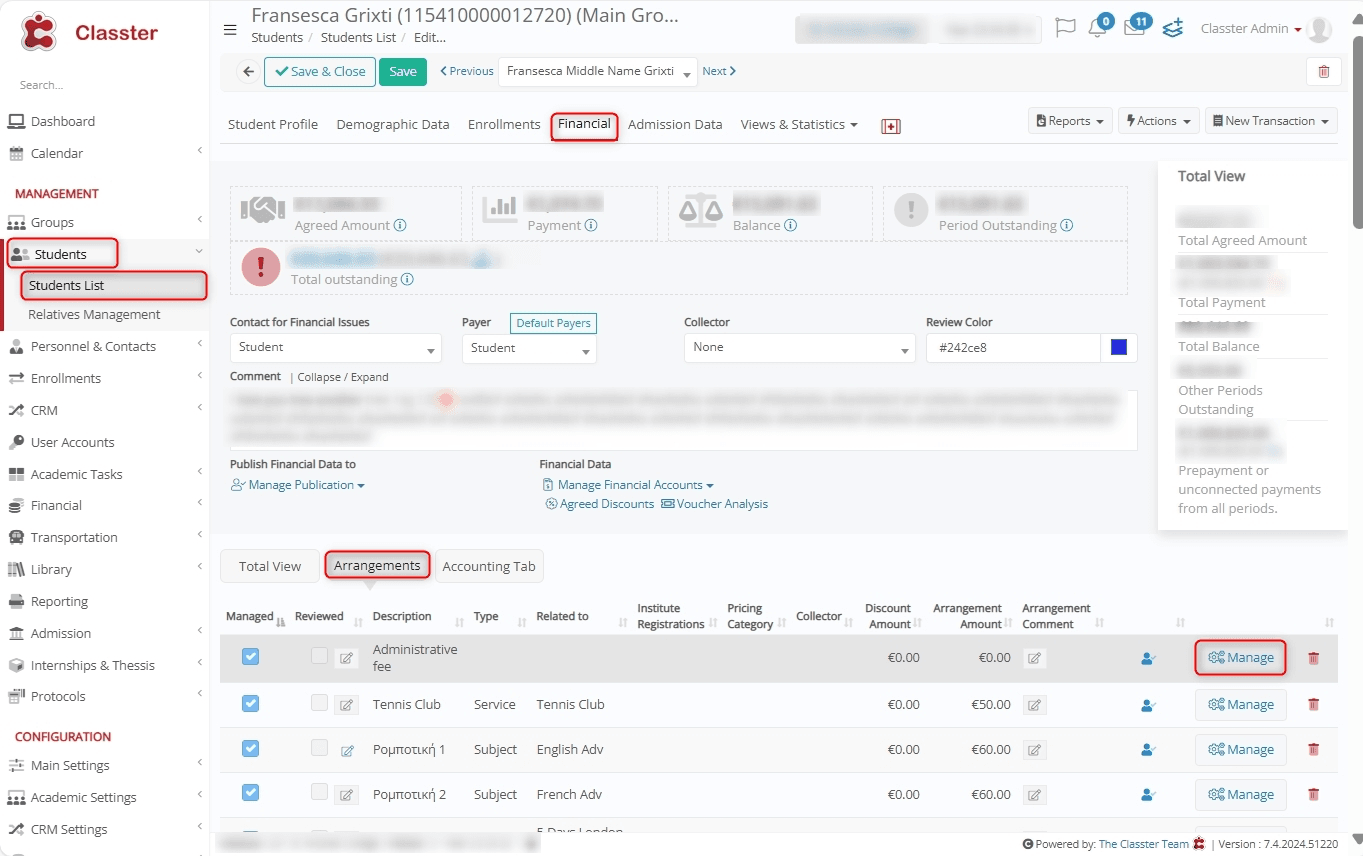This screenshot has width=1363, height=856.
Task: Open the Actions dropdown
Action: click(x=1159, y=121)
